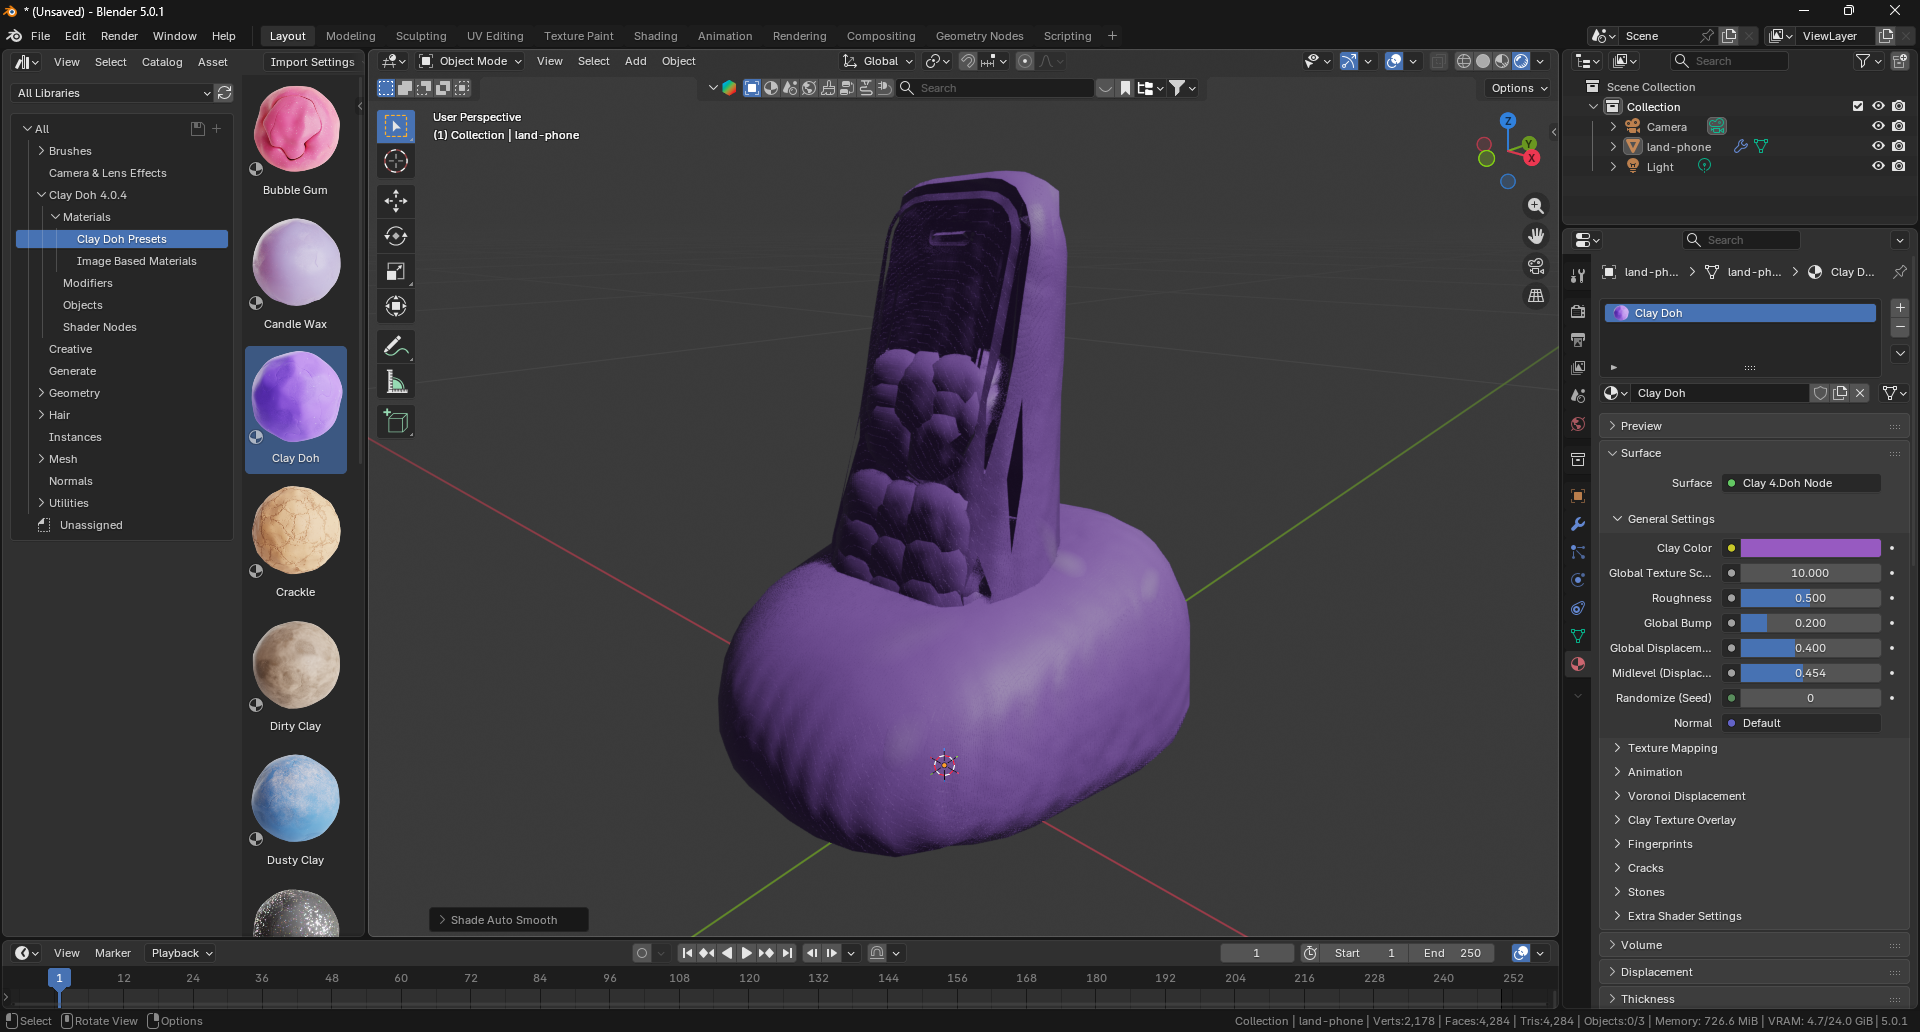This screenshot has width=1920, height=1032.
Task: Open the Physics properties tab
Action: point(1578,580)
